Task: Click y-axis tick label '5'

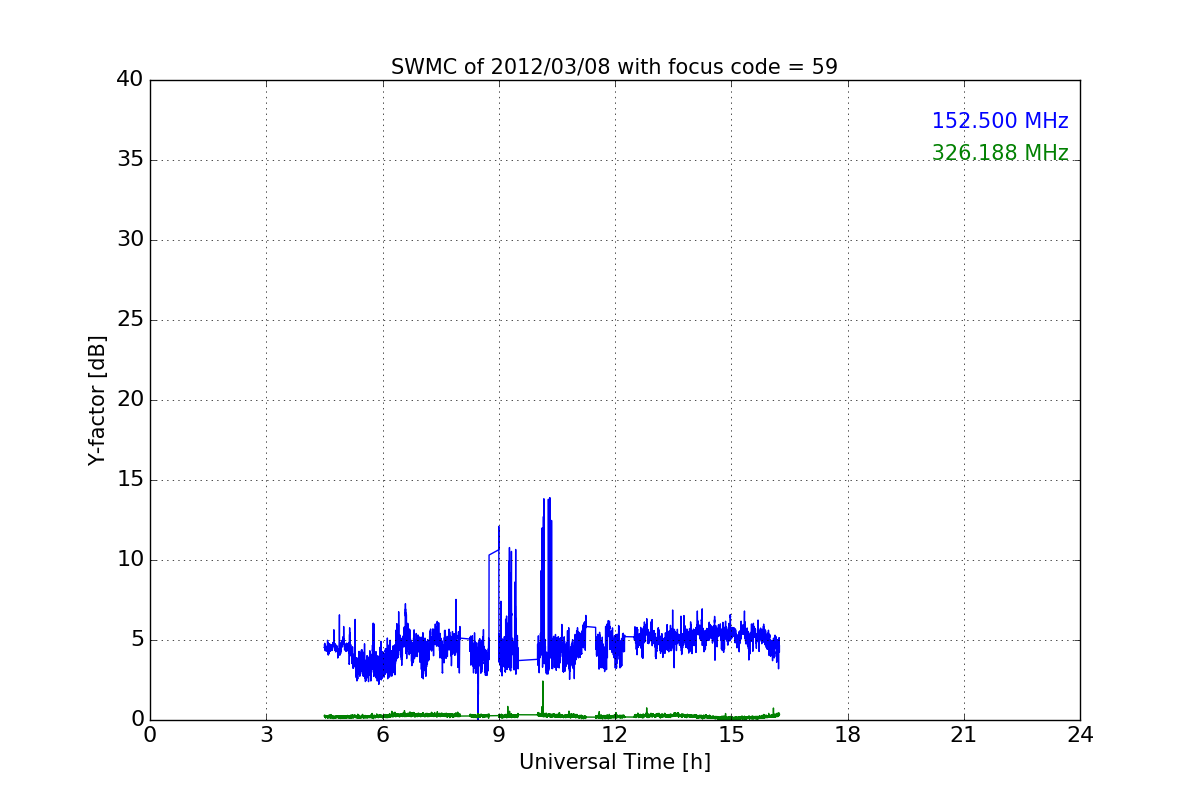Action: 137,640
